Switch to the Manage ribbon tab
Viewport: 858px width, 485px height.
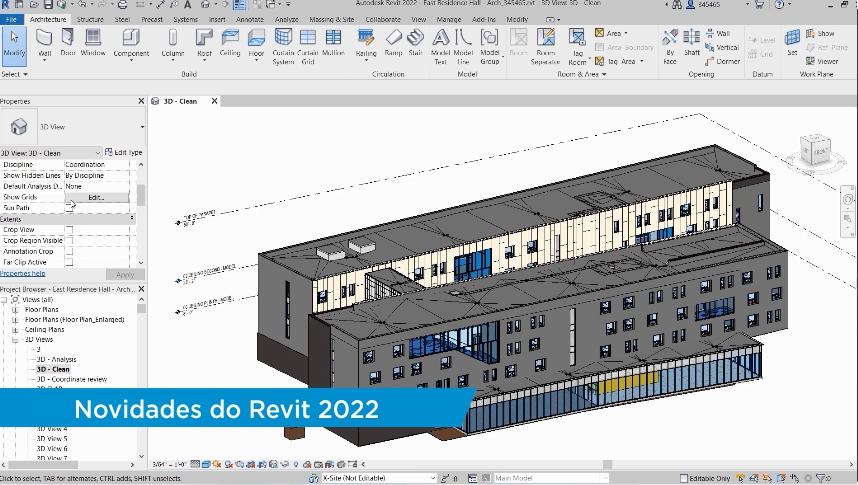tap(449, 19)
